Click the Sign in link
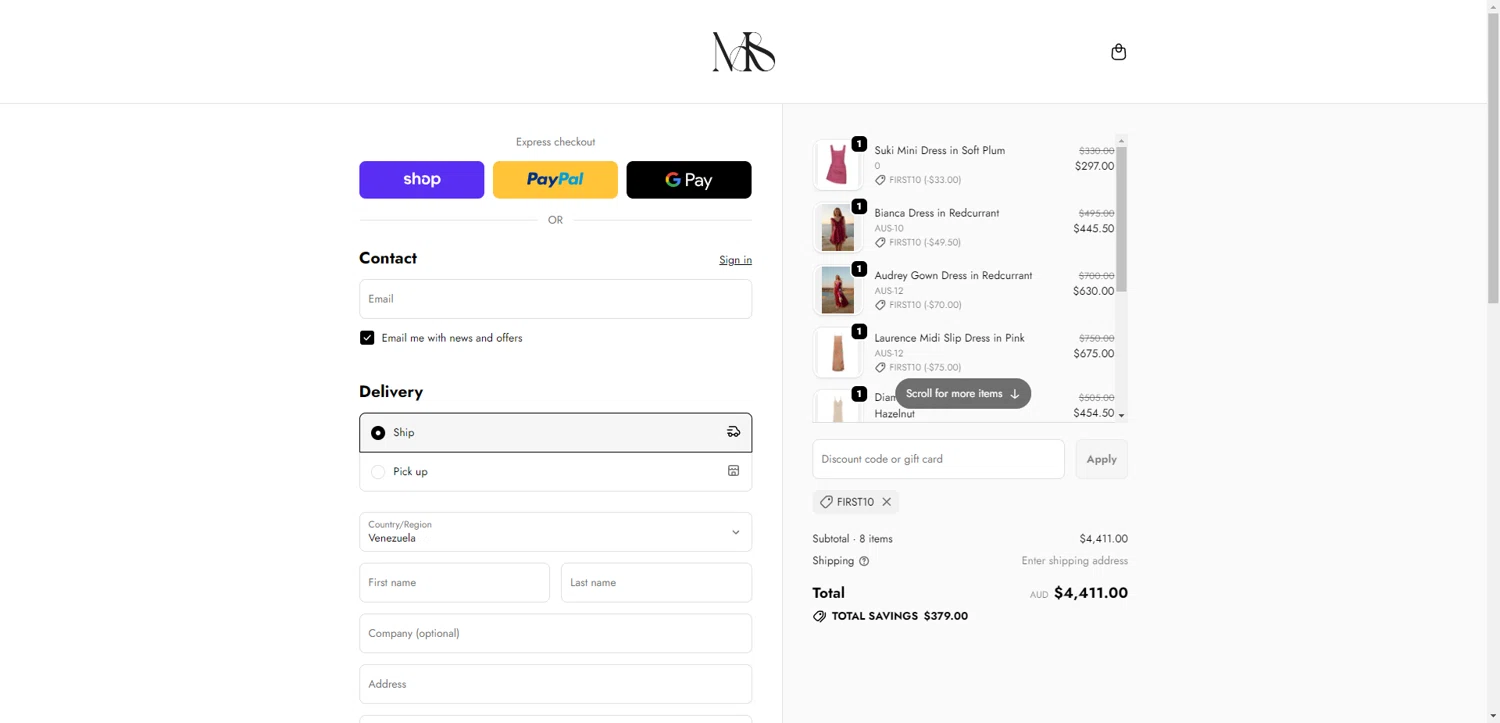The width and height of the screenshot is (1500, 723). click(735, 260)
